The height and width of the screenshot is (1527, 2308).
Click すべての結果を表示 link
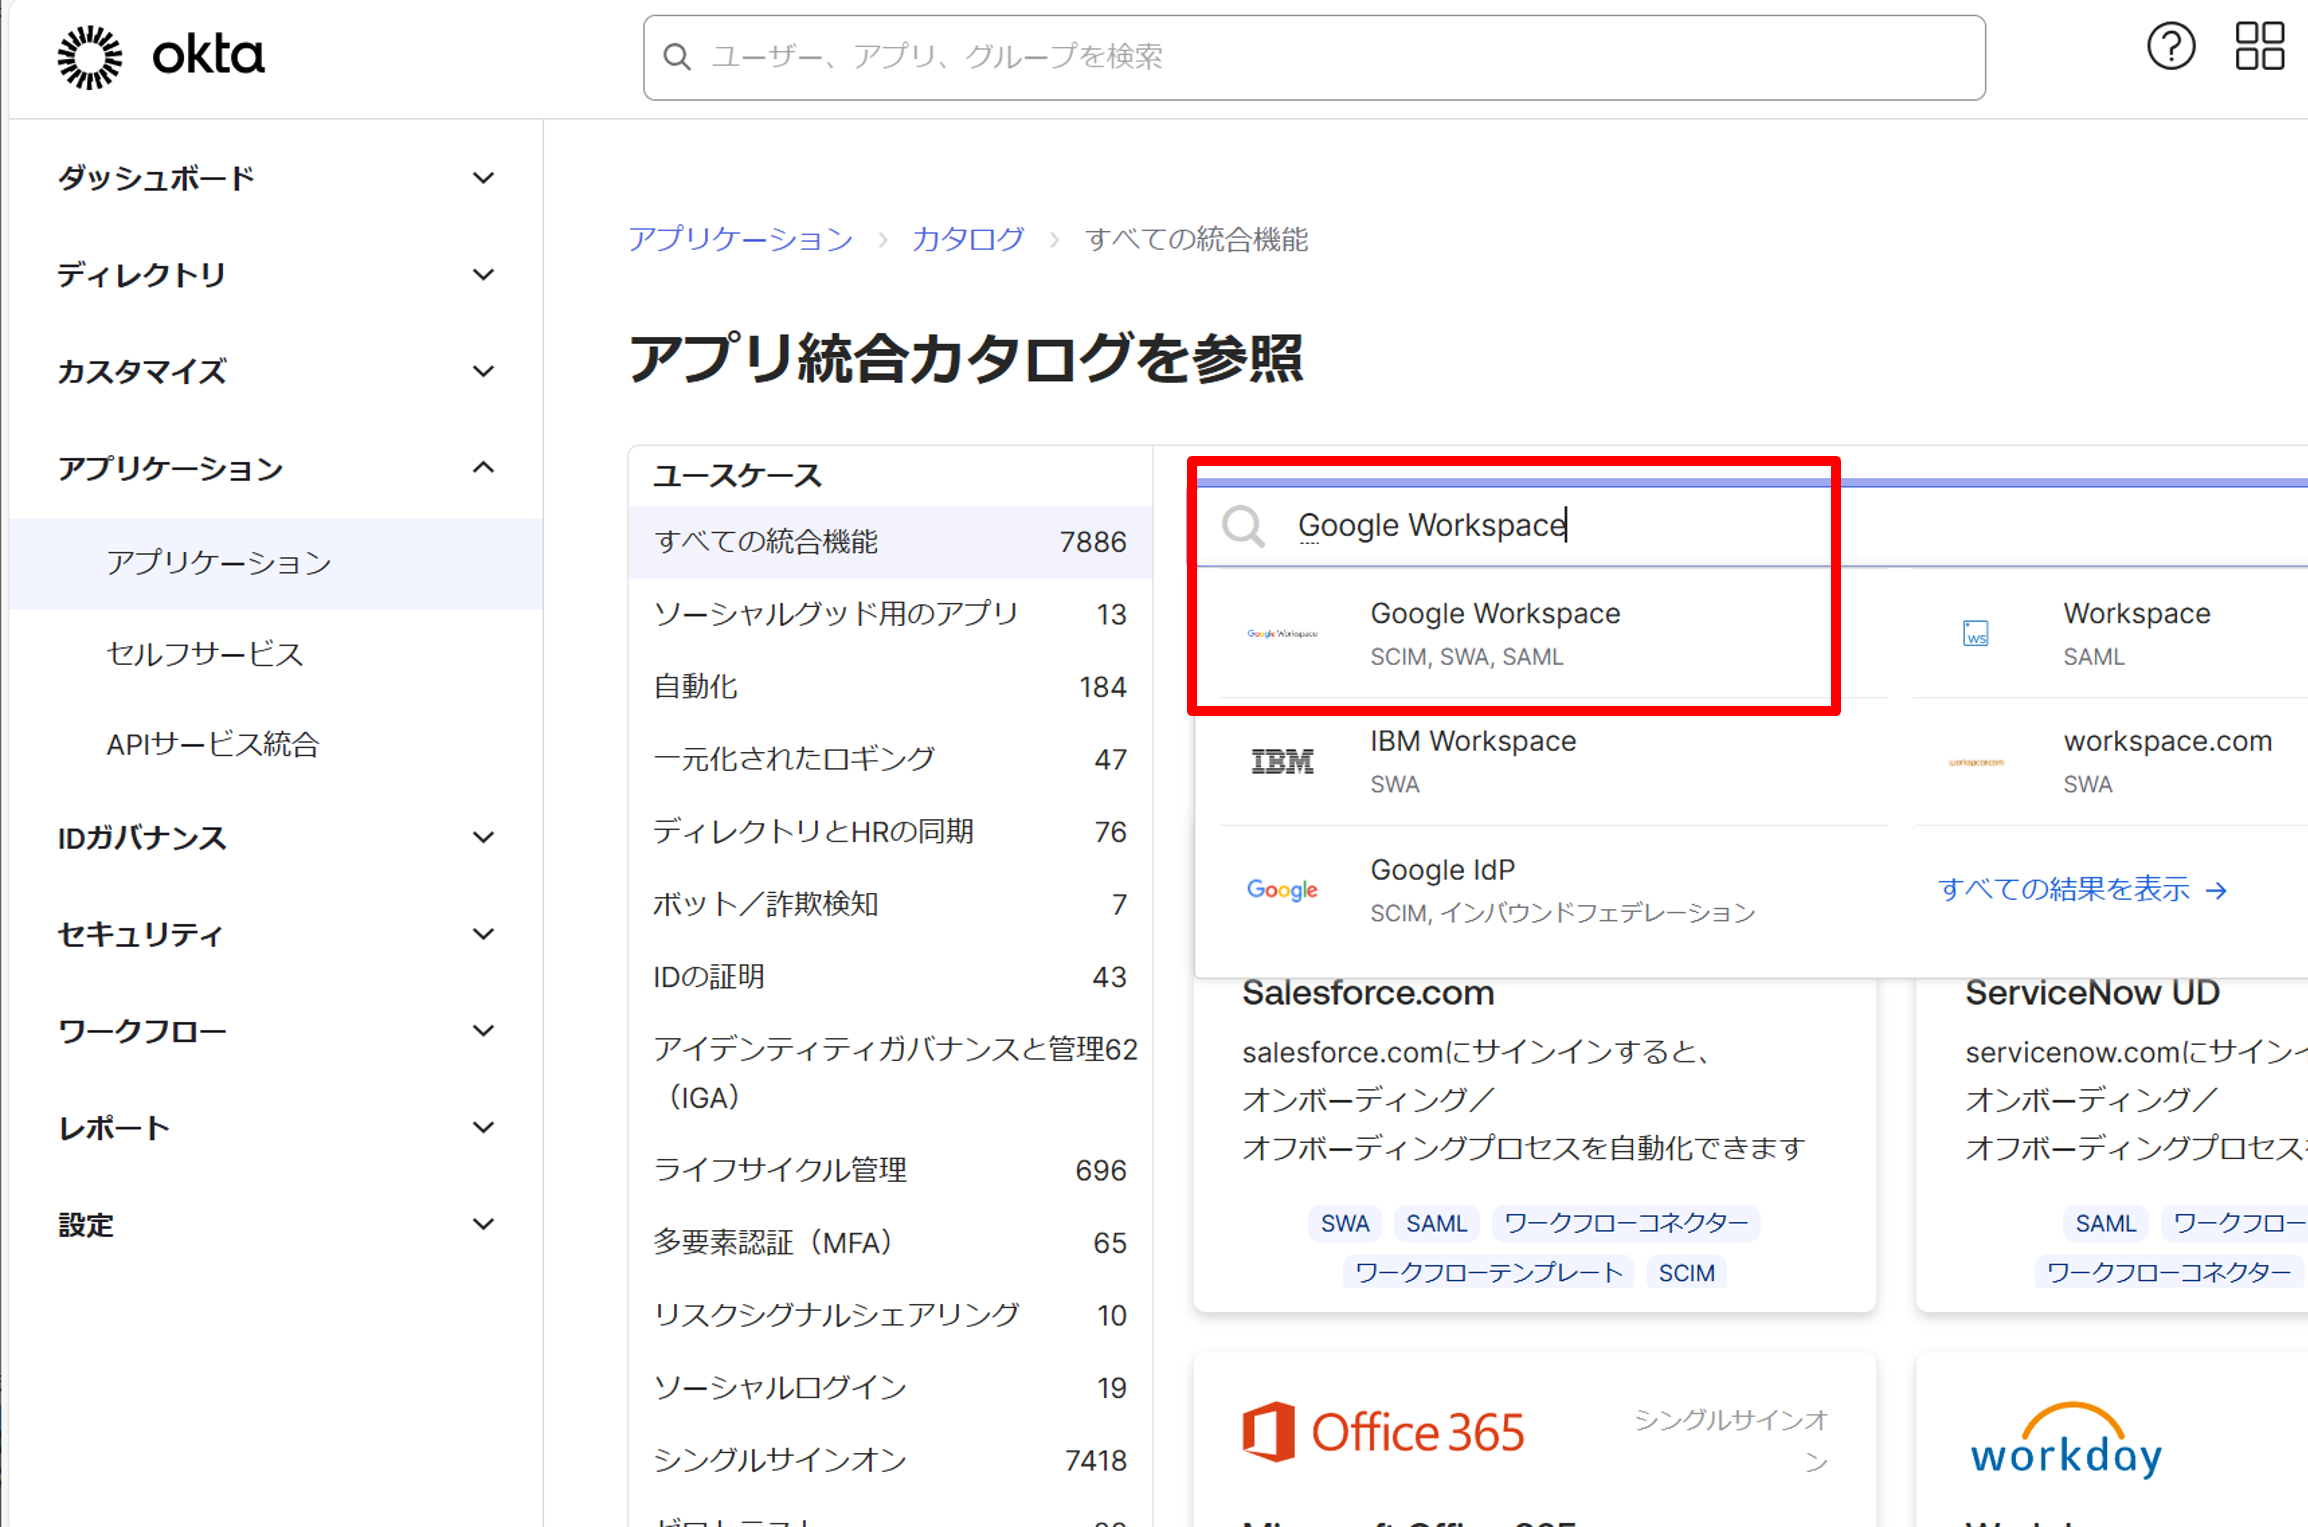point(2083,889)
